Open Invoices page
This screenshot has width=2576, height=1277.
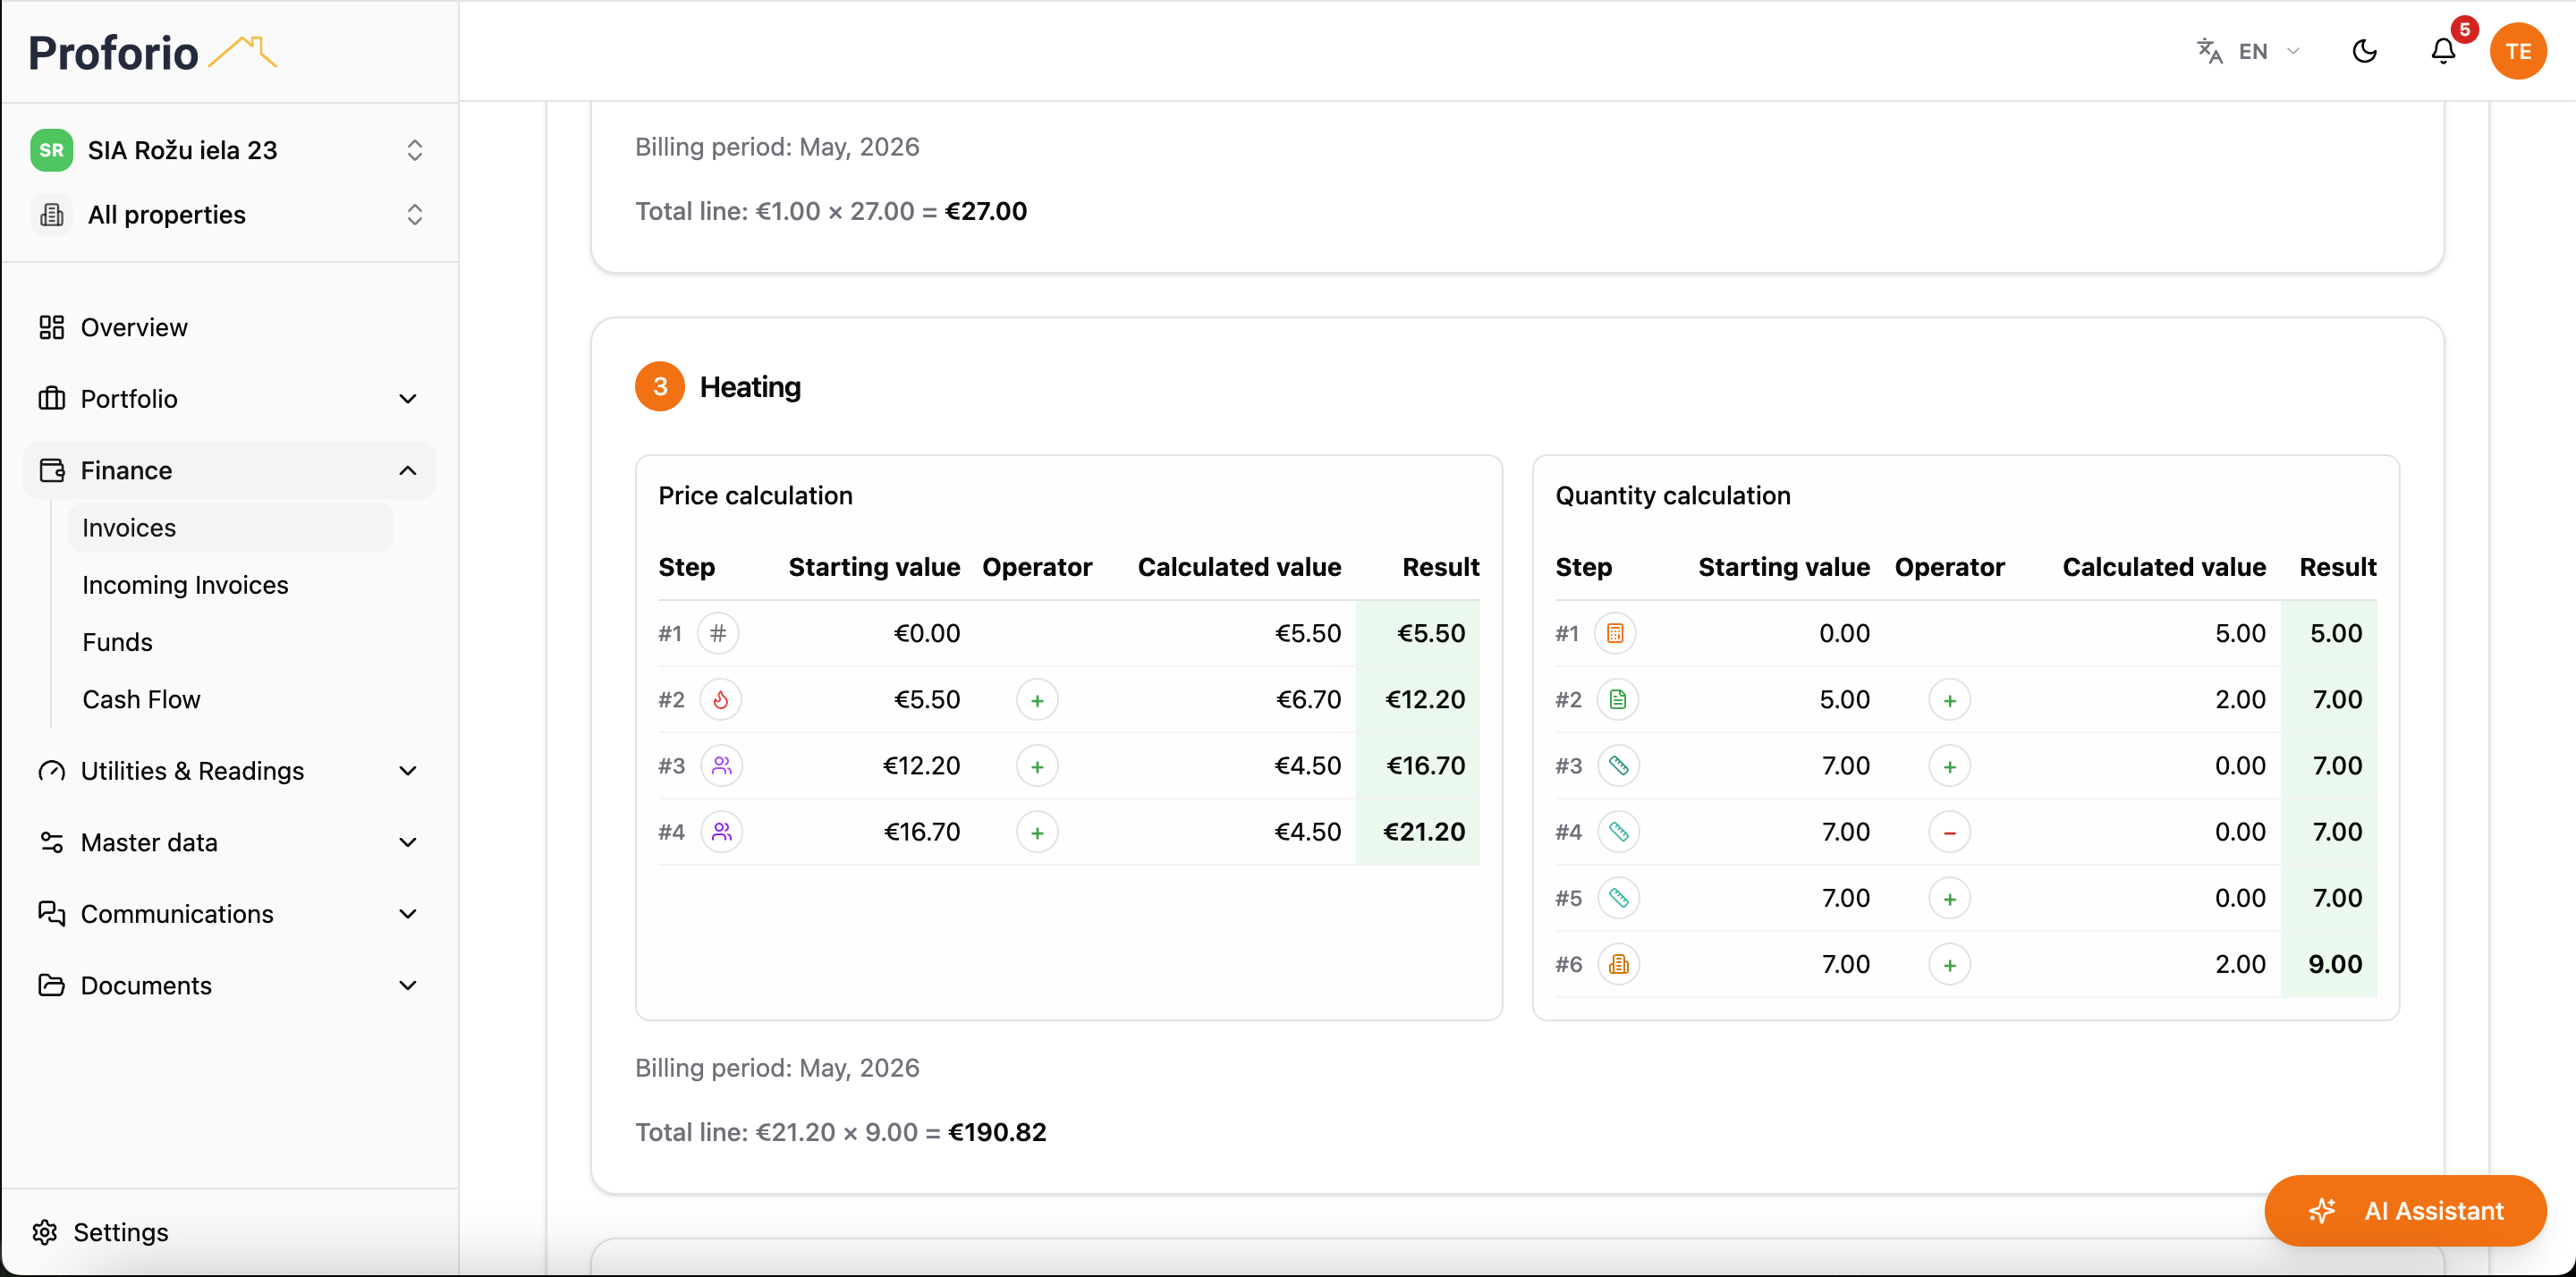coord(230,527)
